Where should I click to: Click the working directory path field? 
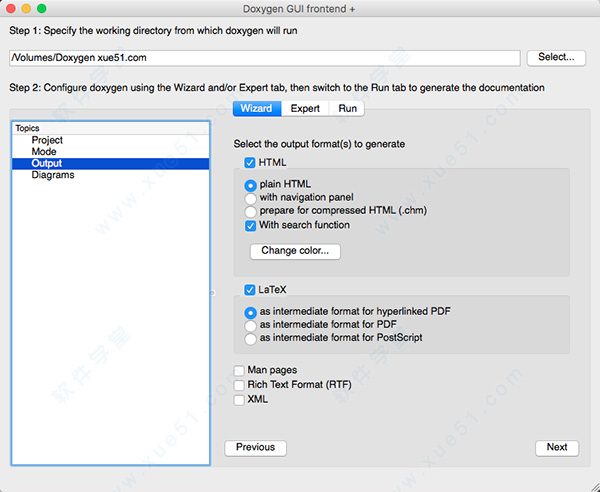pyautogui.click(x=265, y=59)
